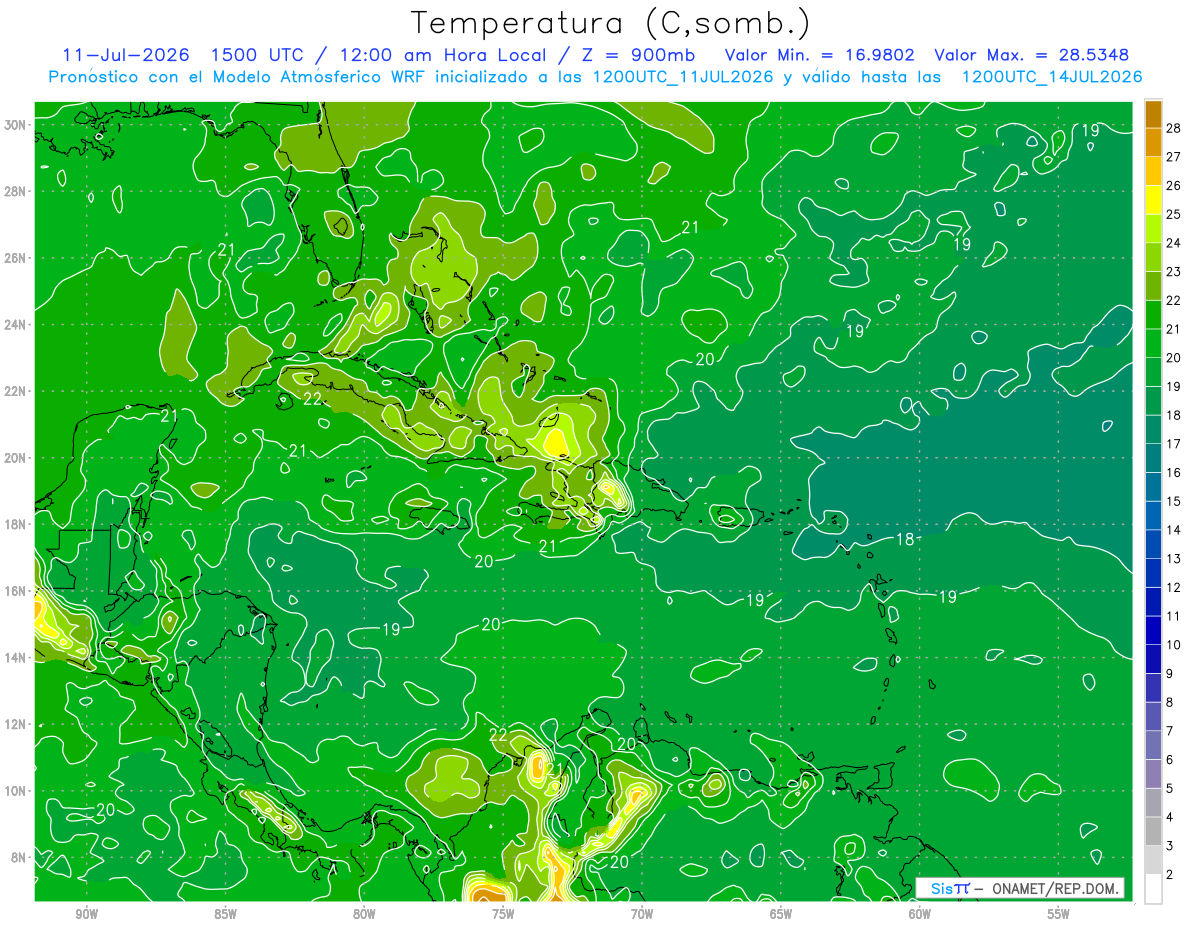
Task: Click the 26N latitude axis label
Action: coord(16,258)
